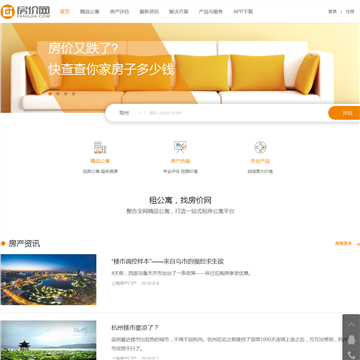This screenshot has height=360, width=360.
Task: Open the 最新资讯 nav item
Action: point(149,11)
